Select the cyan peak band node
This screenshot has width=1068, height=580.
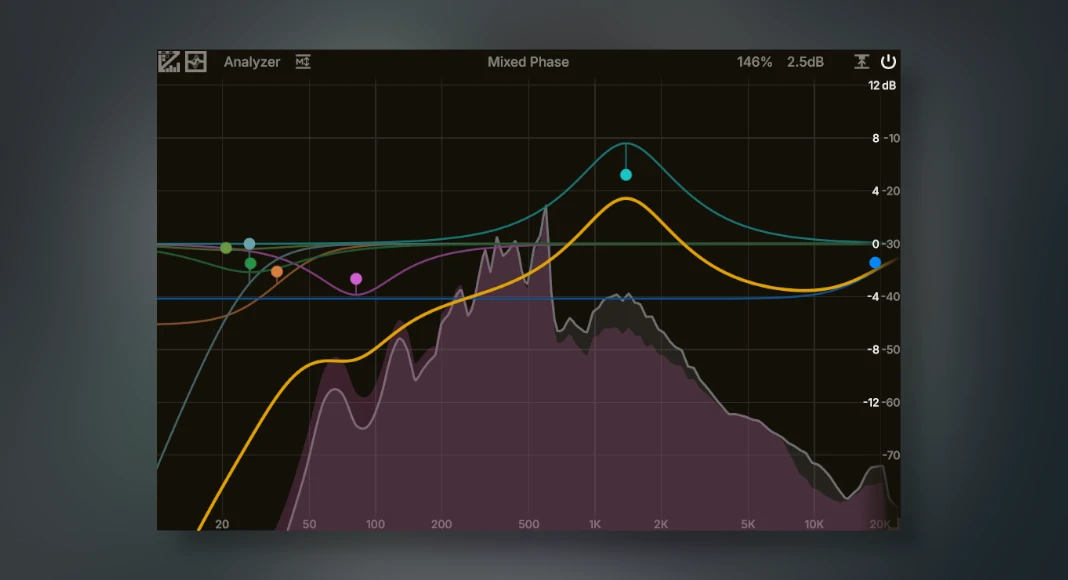626,175
